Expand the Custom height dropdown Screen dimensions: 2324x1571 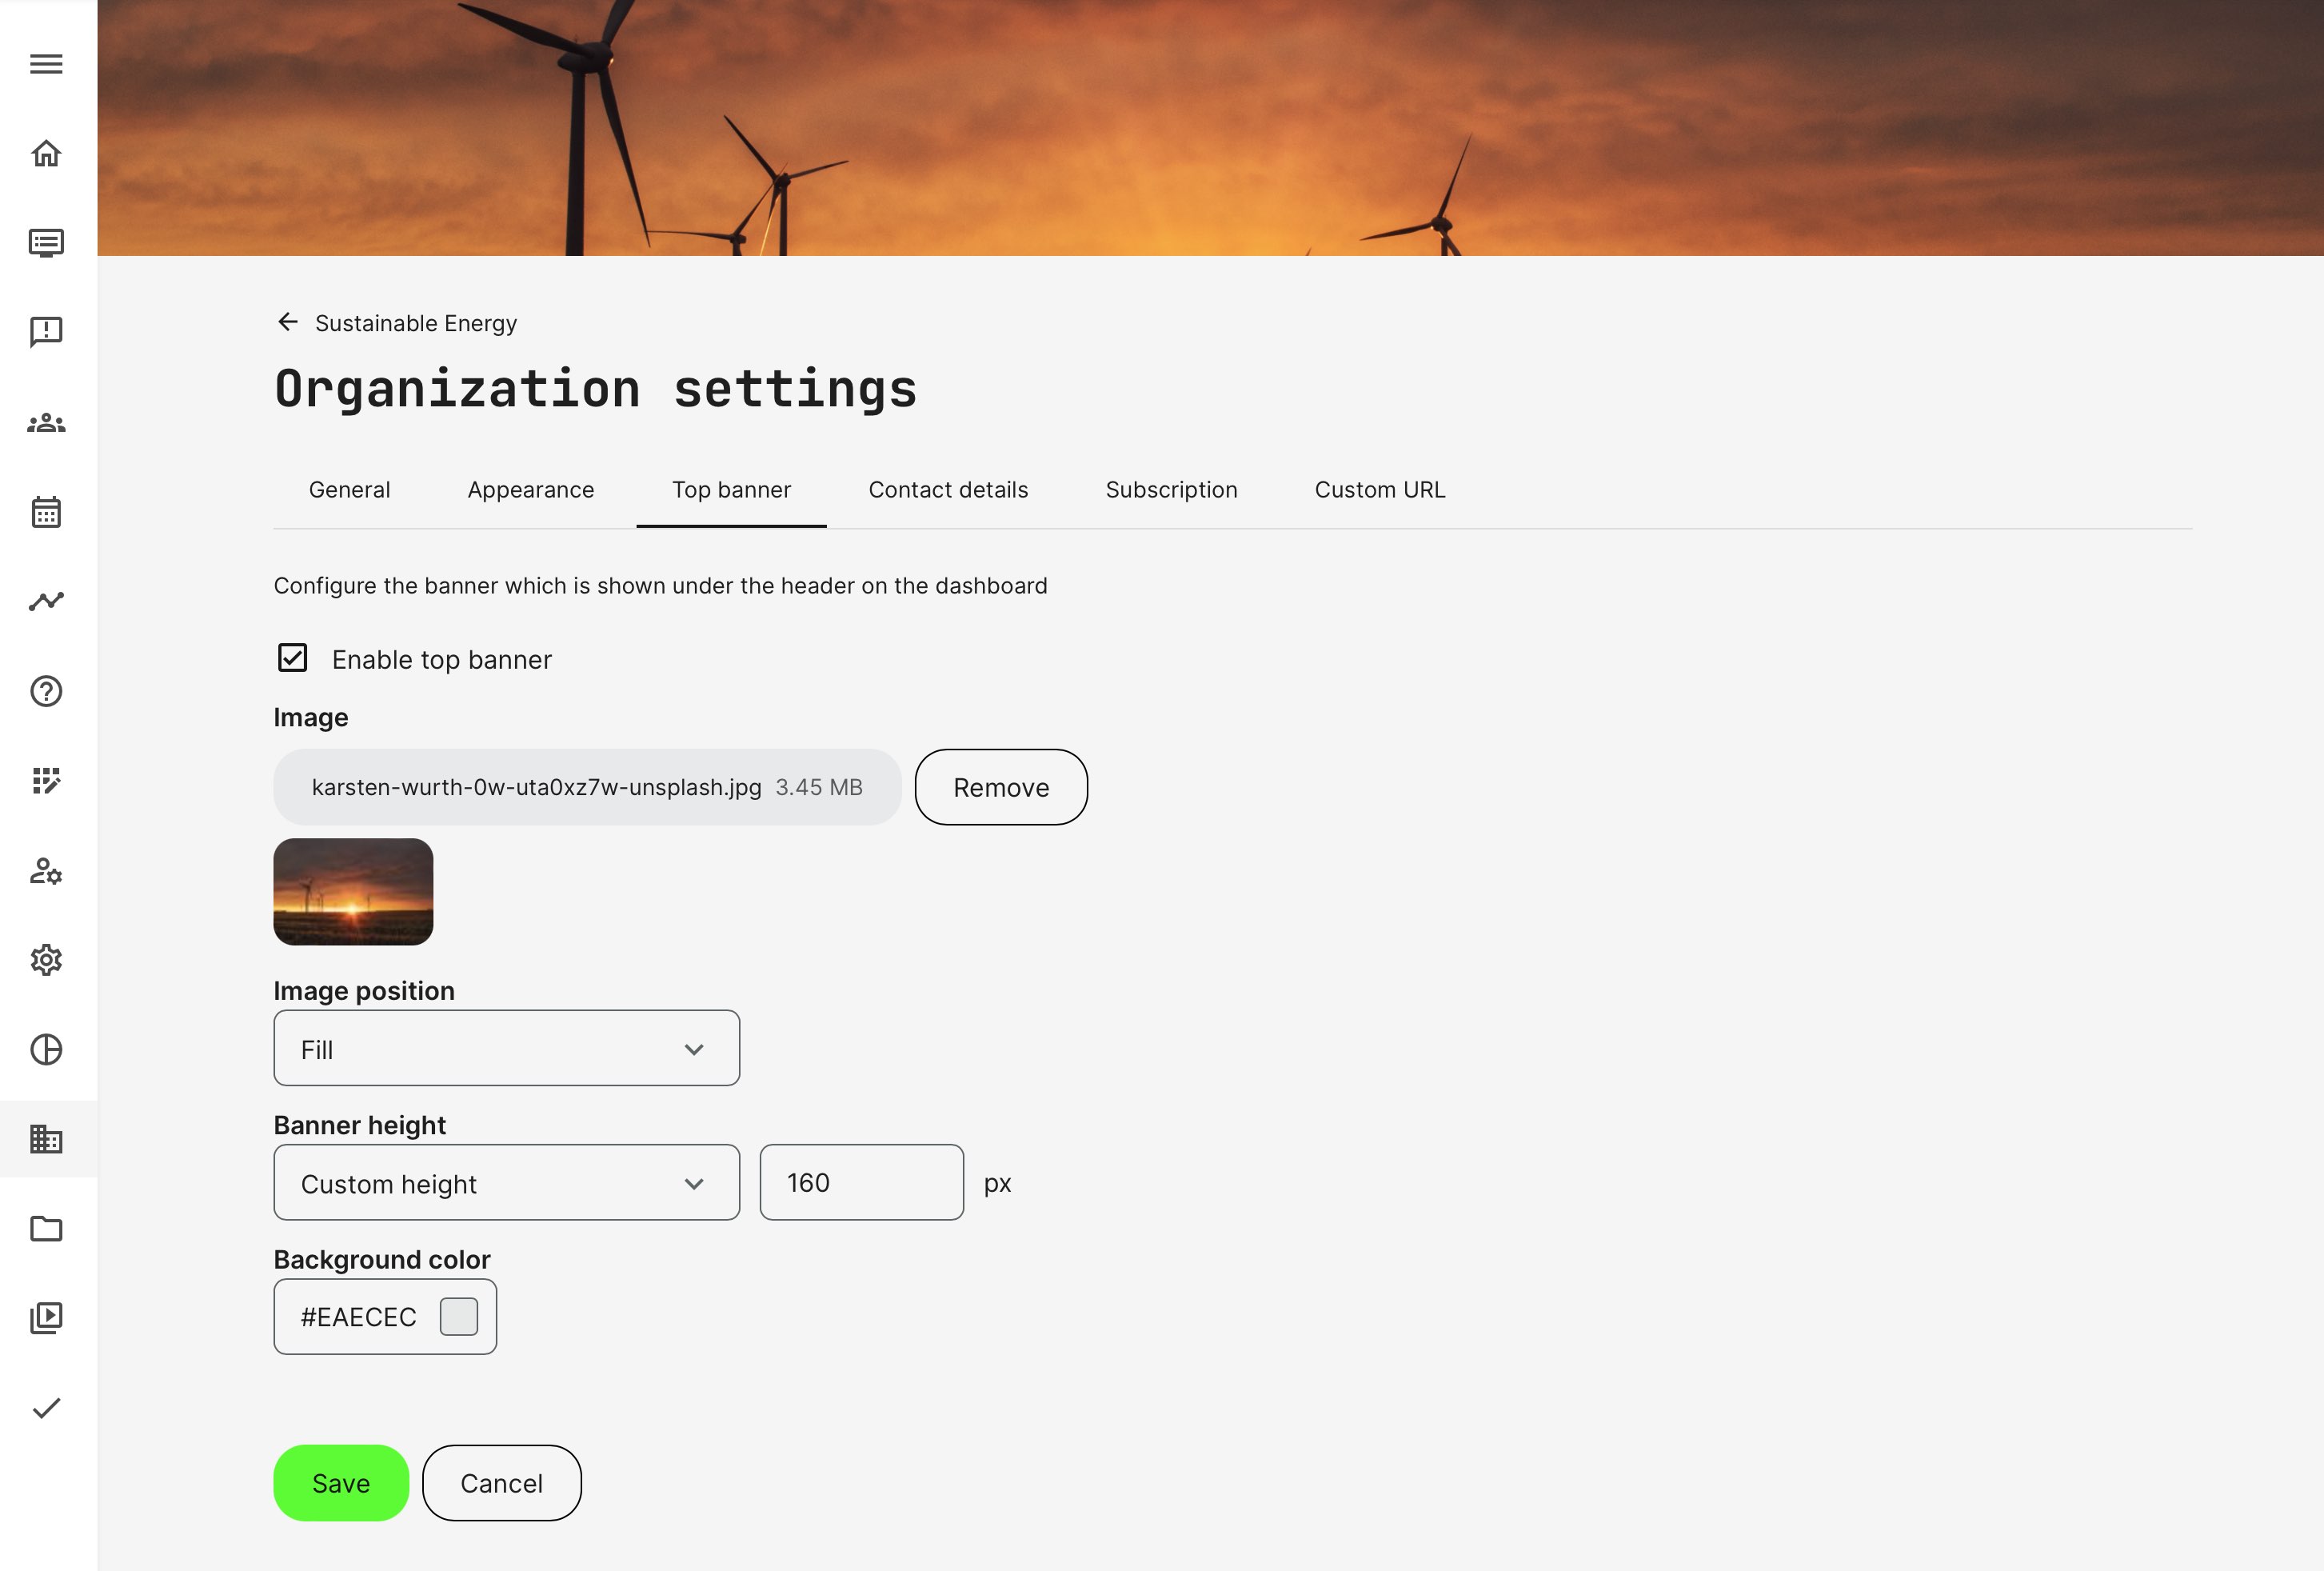pos(506,1183)
